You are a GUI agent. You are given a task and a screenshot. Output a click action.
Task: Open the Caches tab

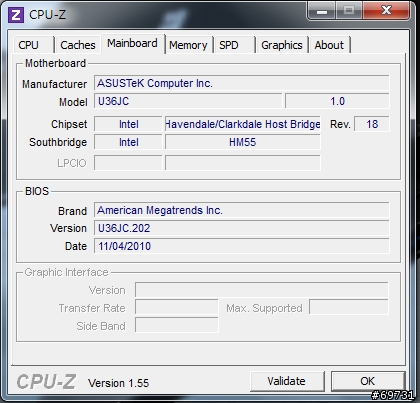[78, 45]
